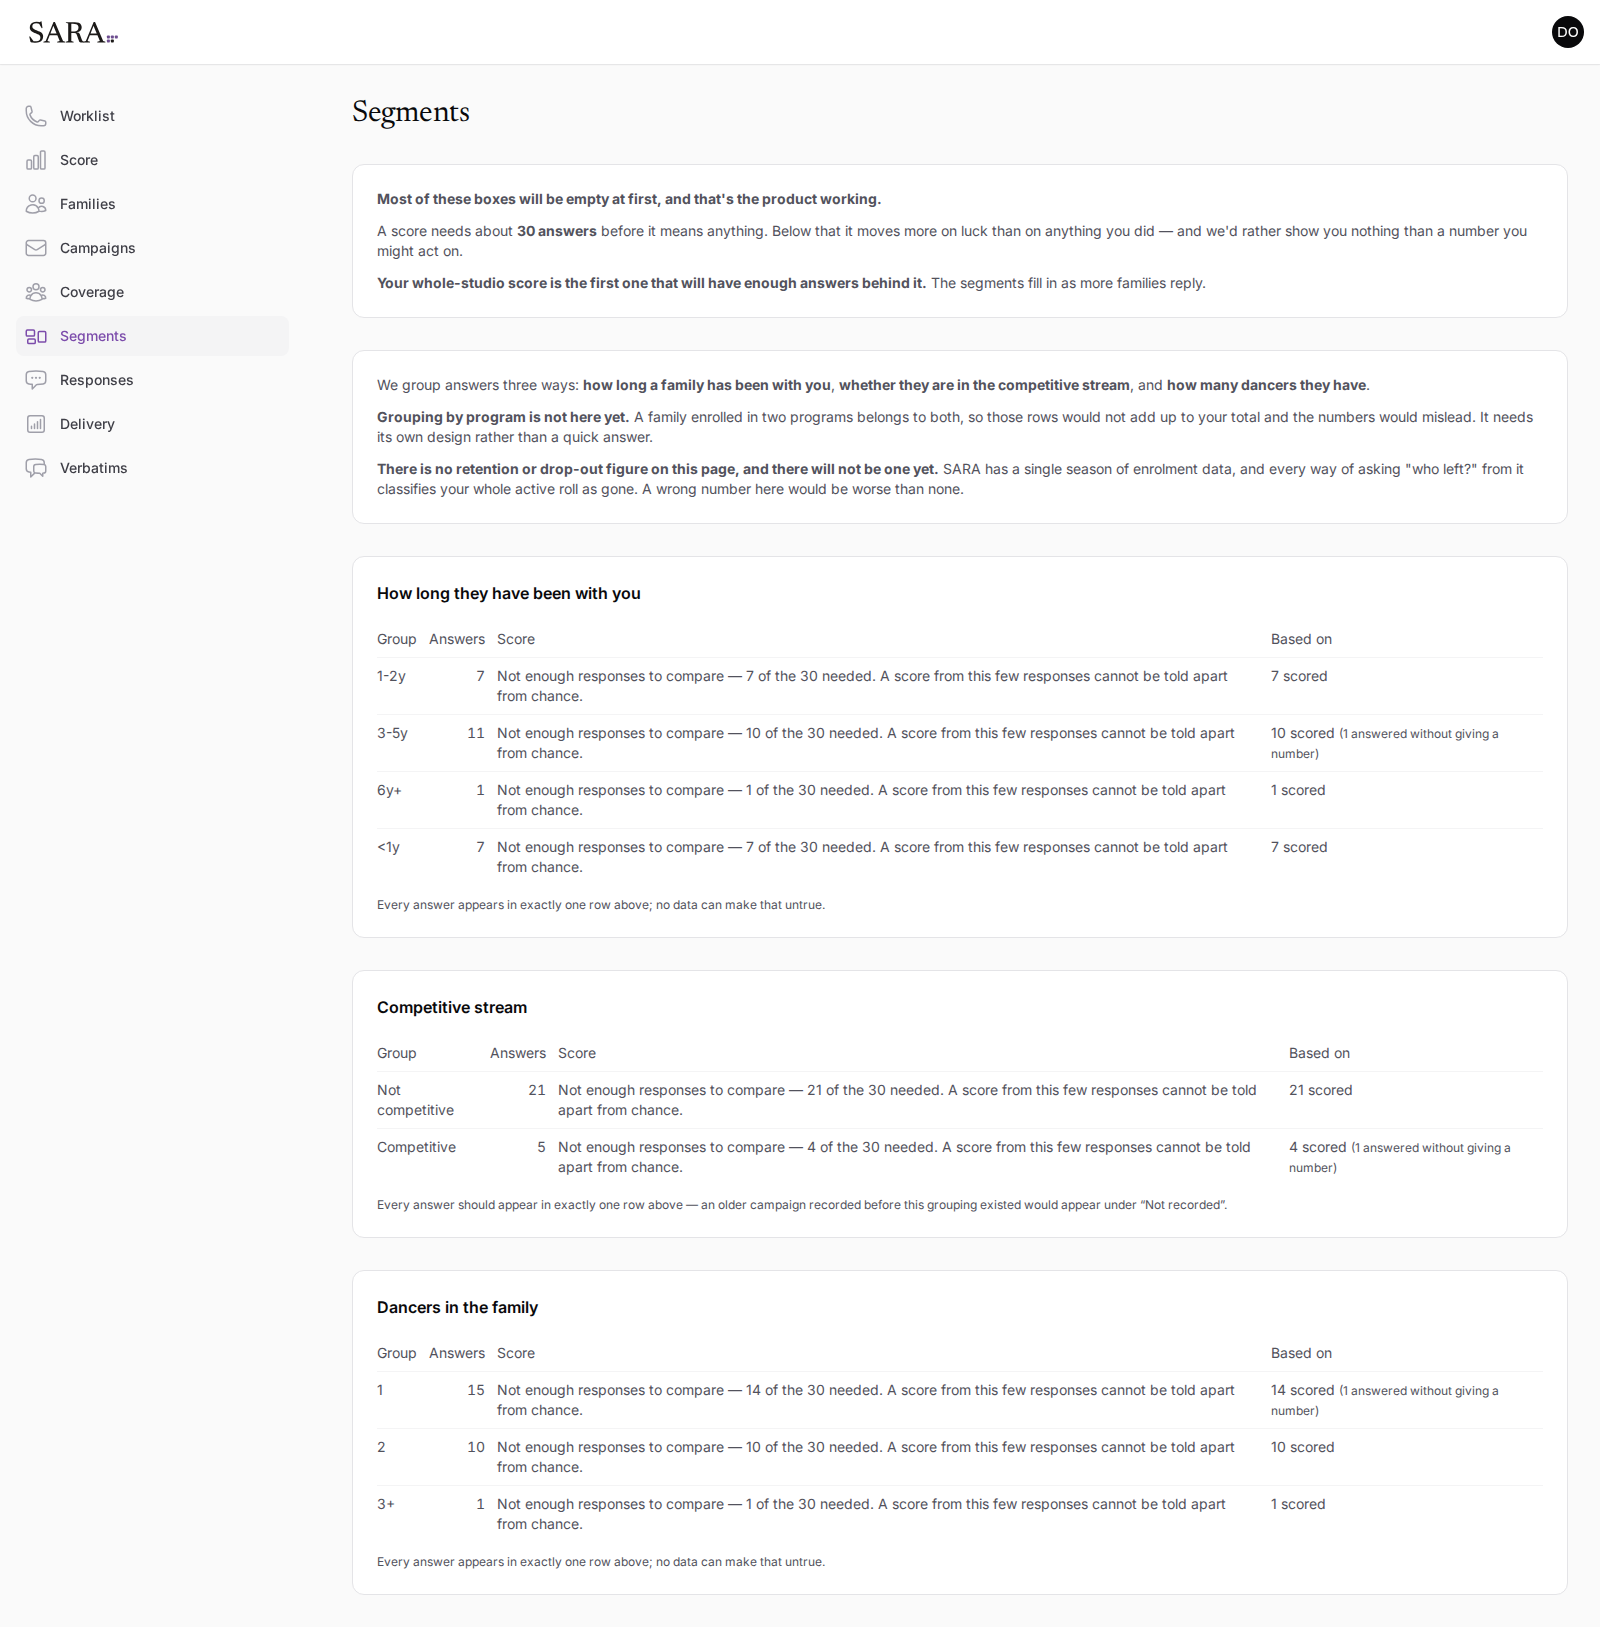Click the SARA logo
1600x1627 pixels.
click(72, 33)
